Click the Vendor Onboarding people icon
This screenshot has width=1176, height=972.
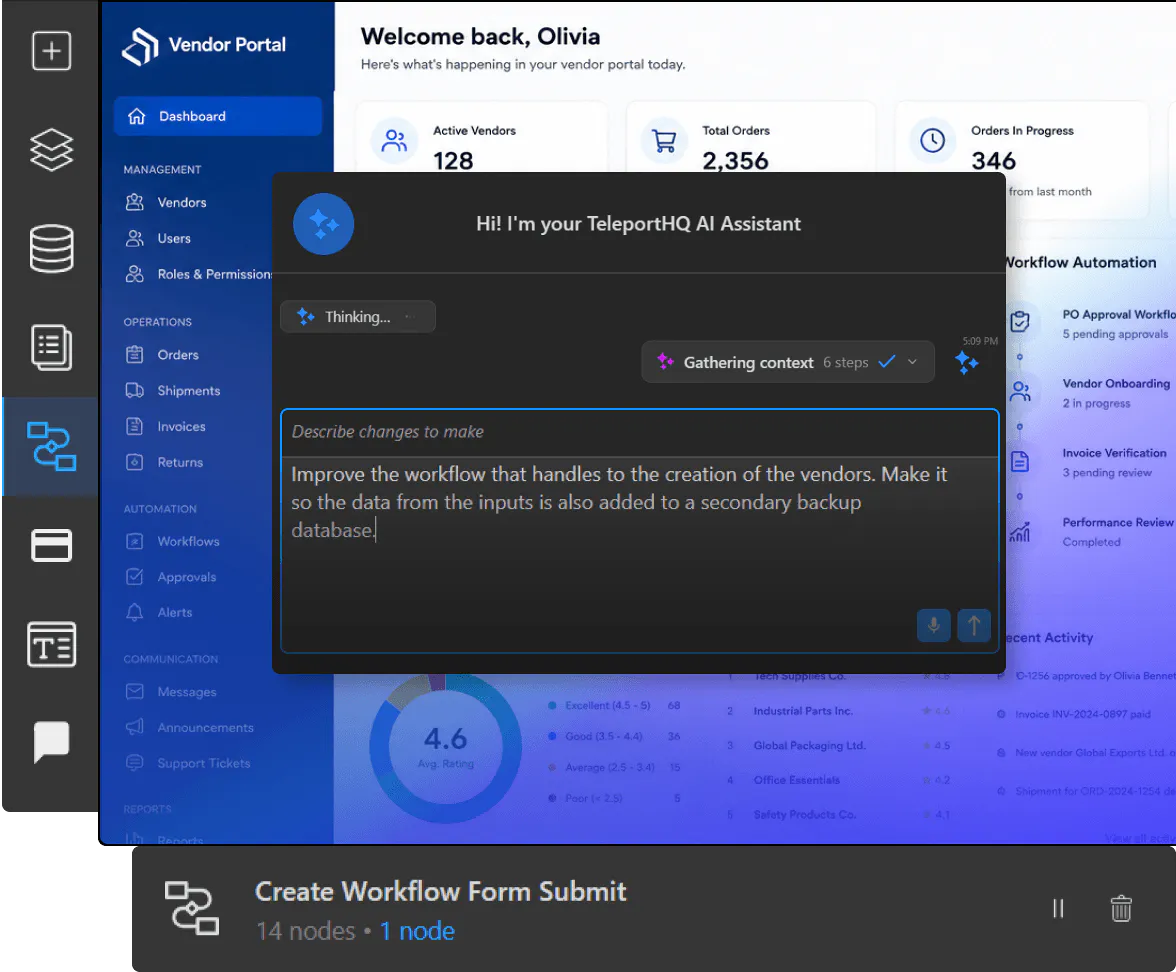point(1020,392)
